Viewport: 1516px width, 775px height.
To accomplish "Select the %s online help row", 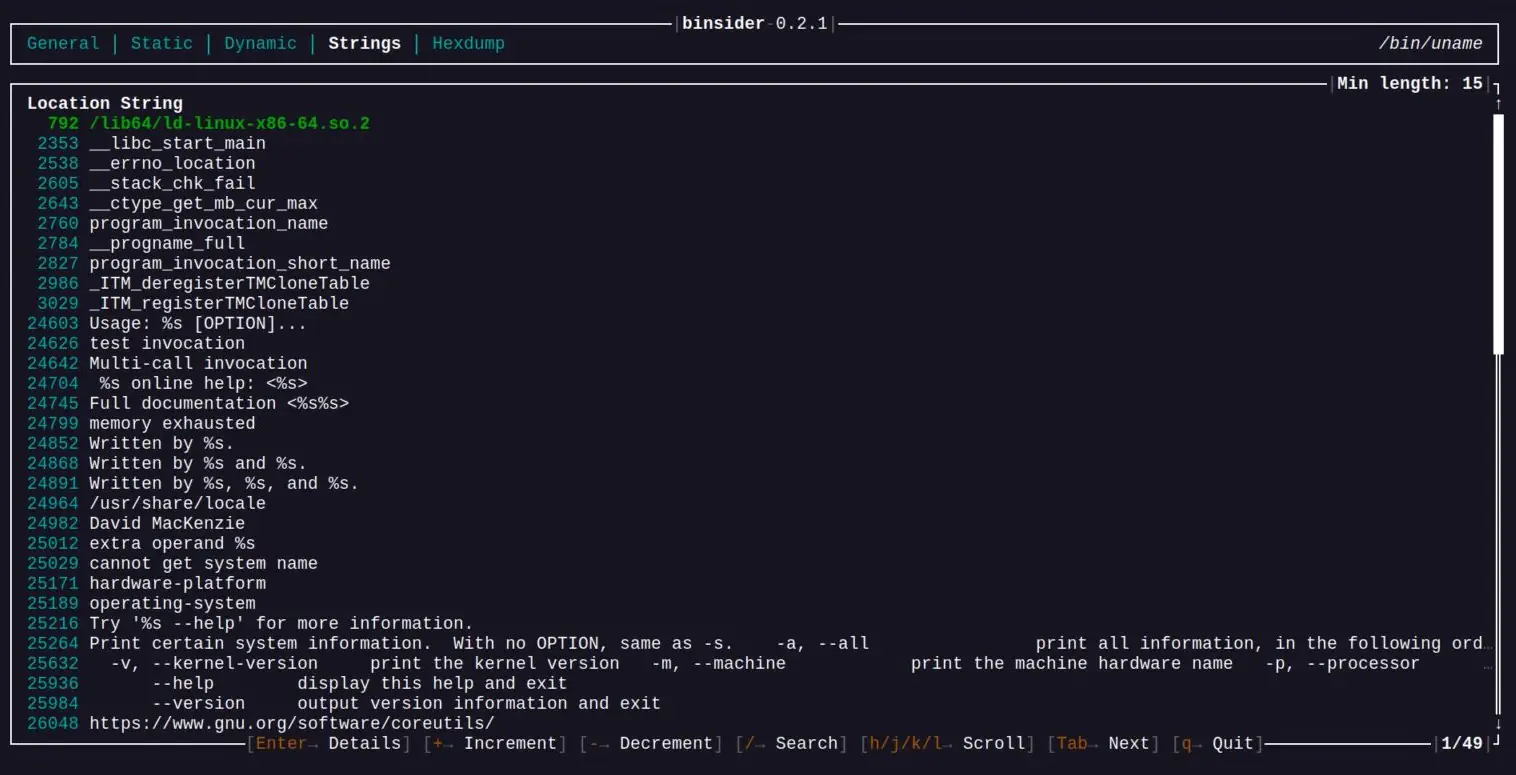I will point(757,384).
